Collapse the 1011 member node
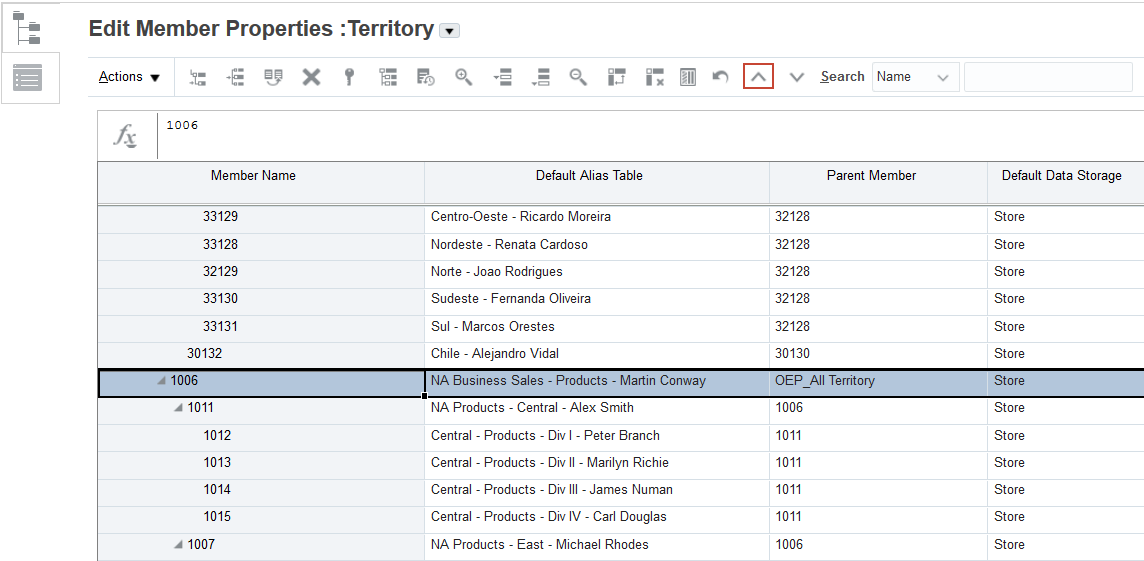 pyautogui.click(x=178, y=408)
